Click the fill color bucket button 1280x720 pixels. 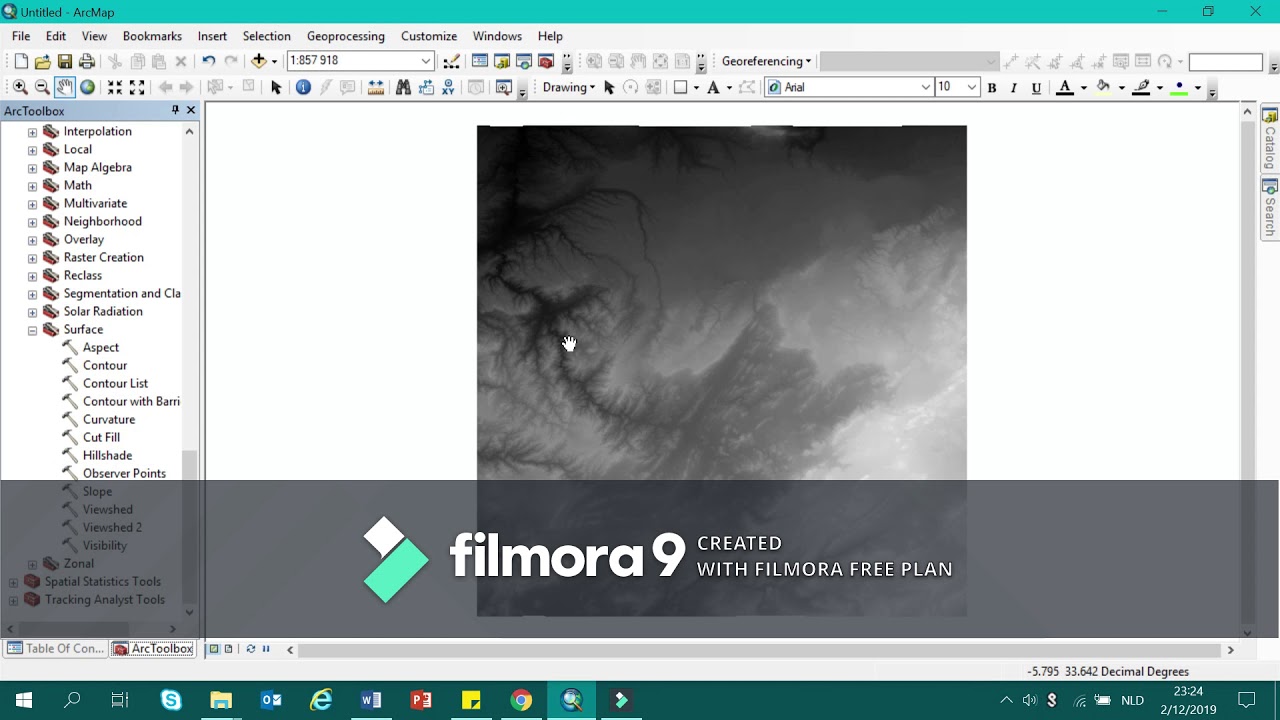pos(1103,88)
